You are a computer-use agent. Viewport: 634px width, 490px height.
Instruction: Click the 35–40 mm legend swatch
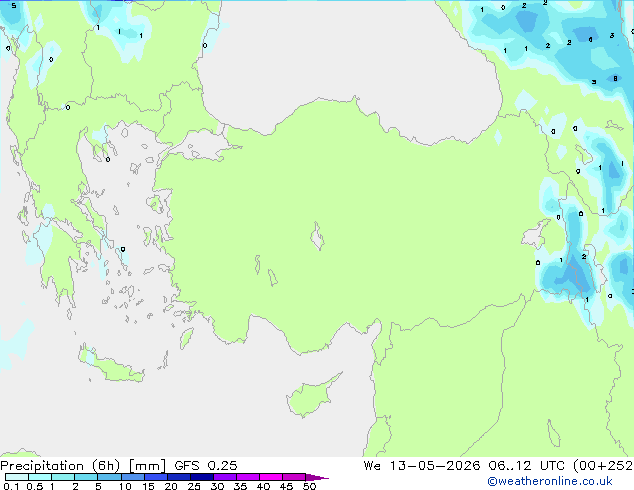(x=247, y=477)
